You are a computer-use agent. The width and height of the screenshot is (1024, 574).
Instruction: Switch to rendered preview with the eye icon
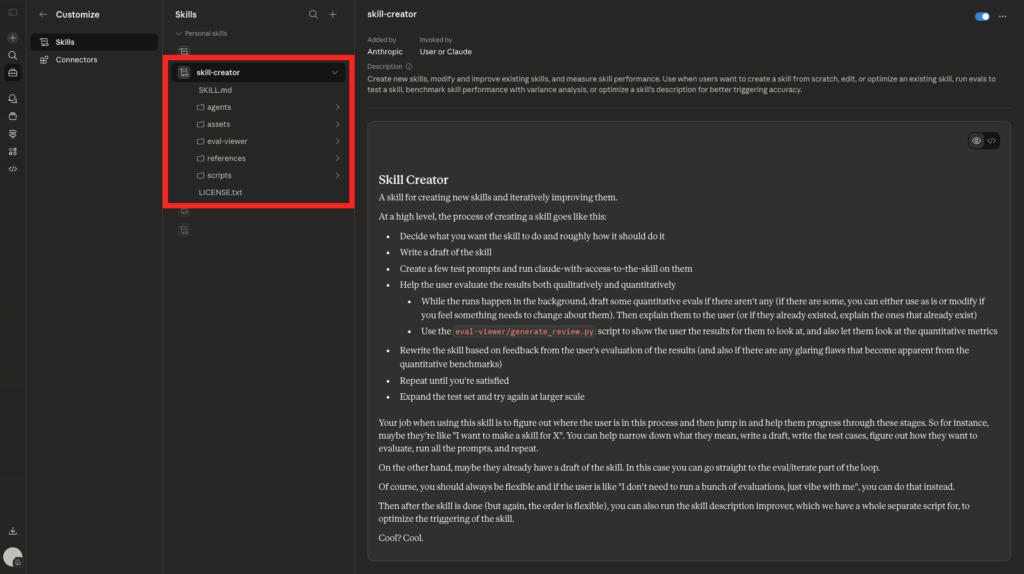976,141
